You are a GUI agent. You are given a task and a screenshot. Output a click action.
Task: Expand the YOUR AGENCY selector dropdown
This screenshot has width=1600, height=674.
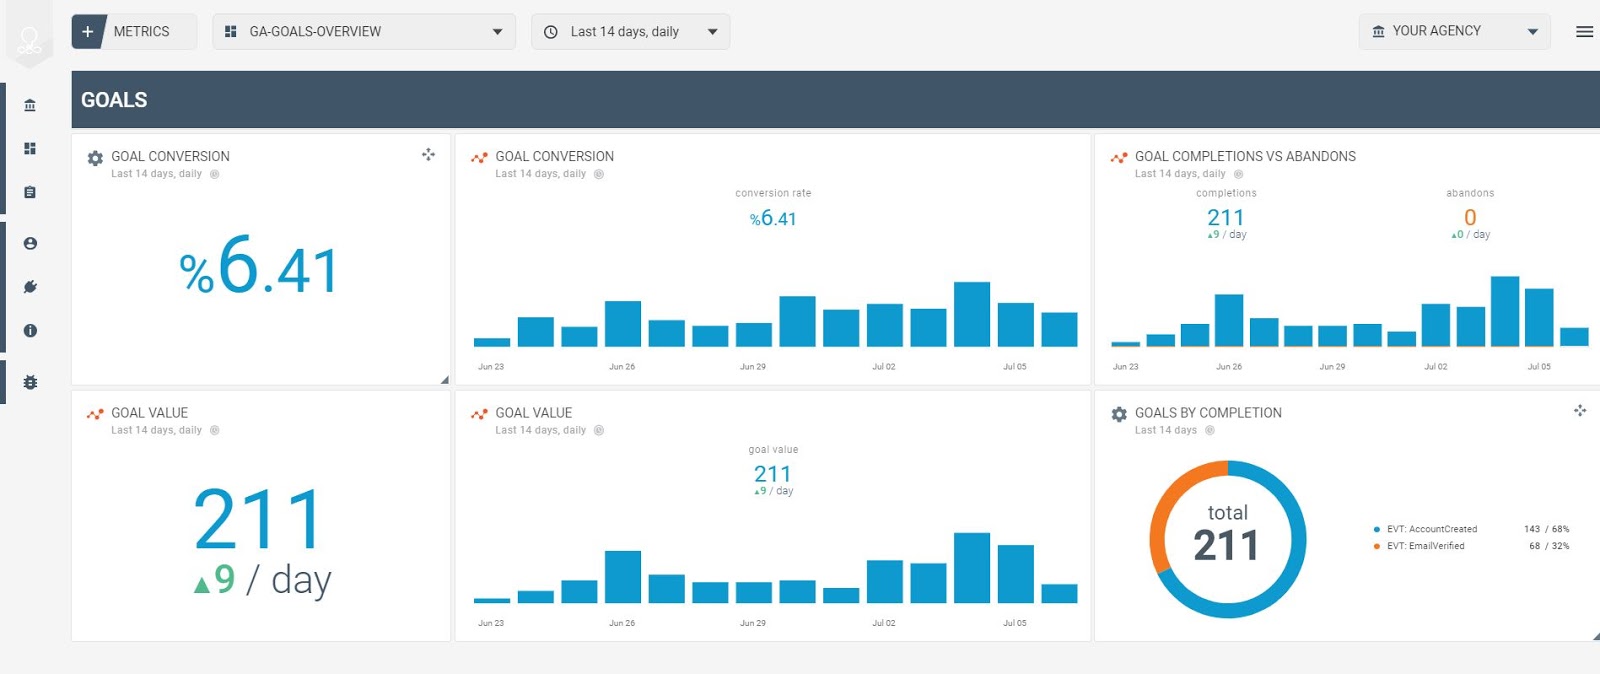pos(1454,31)
